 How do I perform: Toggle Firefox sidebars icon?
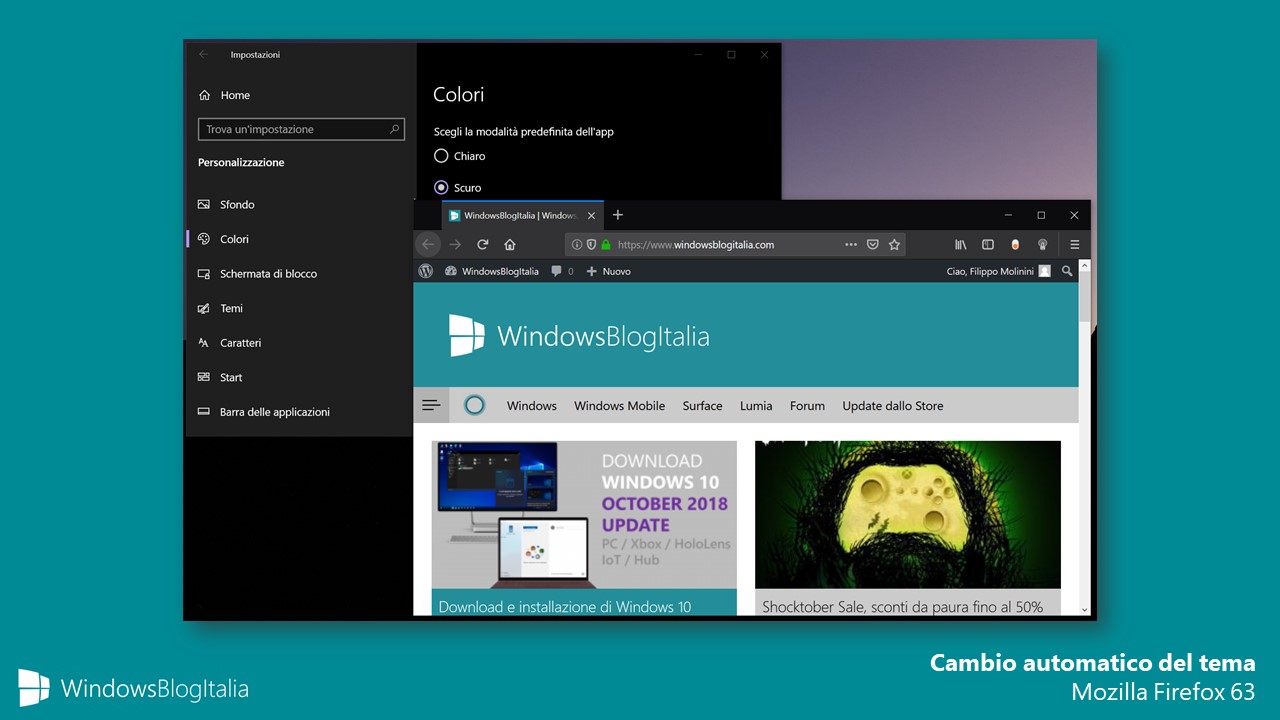coord(988,244)
